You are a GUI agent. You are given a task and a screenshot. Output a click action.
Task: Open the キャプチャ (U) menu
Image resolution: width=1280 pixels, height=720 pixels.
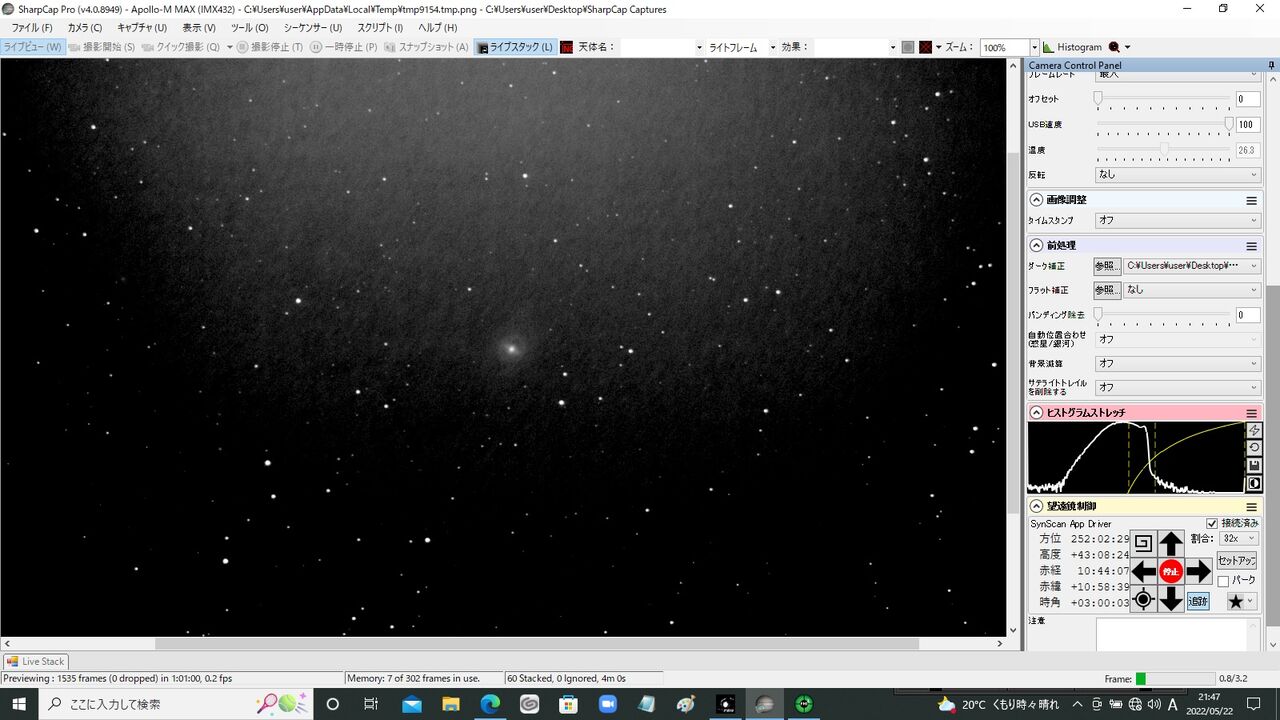(142, 28)
